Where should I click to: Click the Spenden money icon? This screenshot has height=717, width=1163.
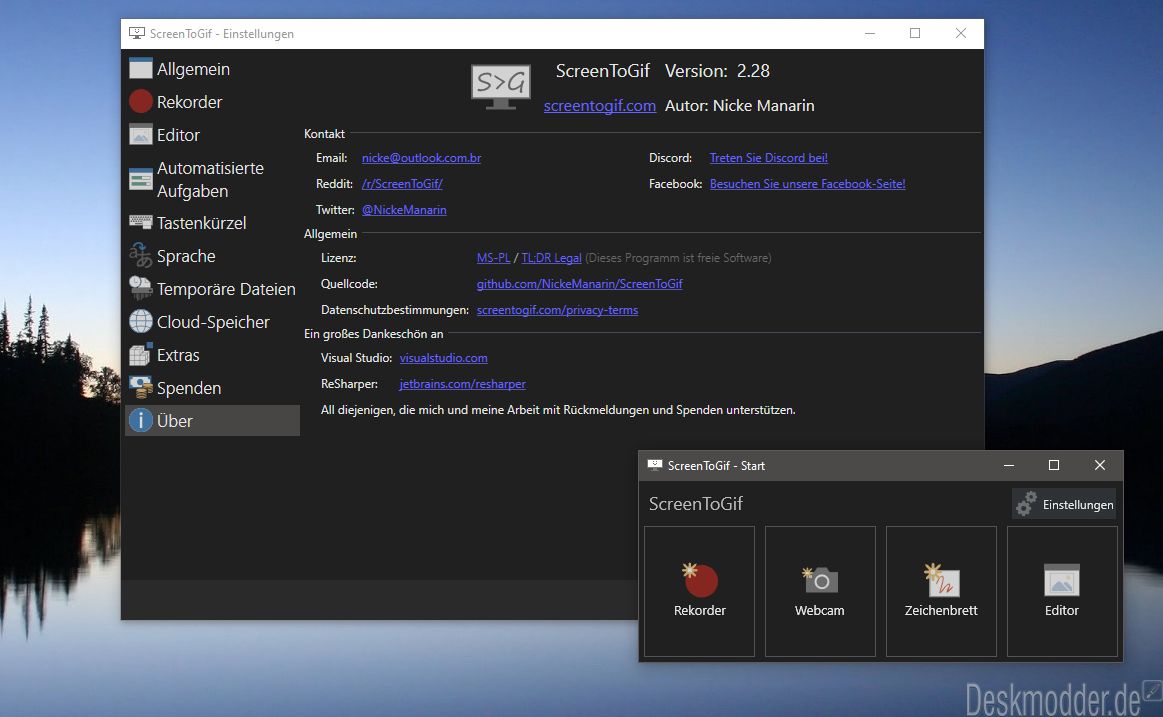point(140,388)
